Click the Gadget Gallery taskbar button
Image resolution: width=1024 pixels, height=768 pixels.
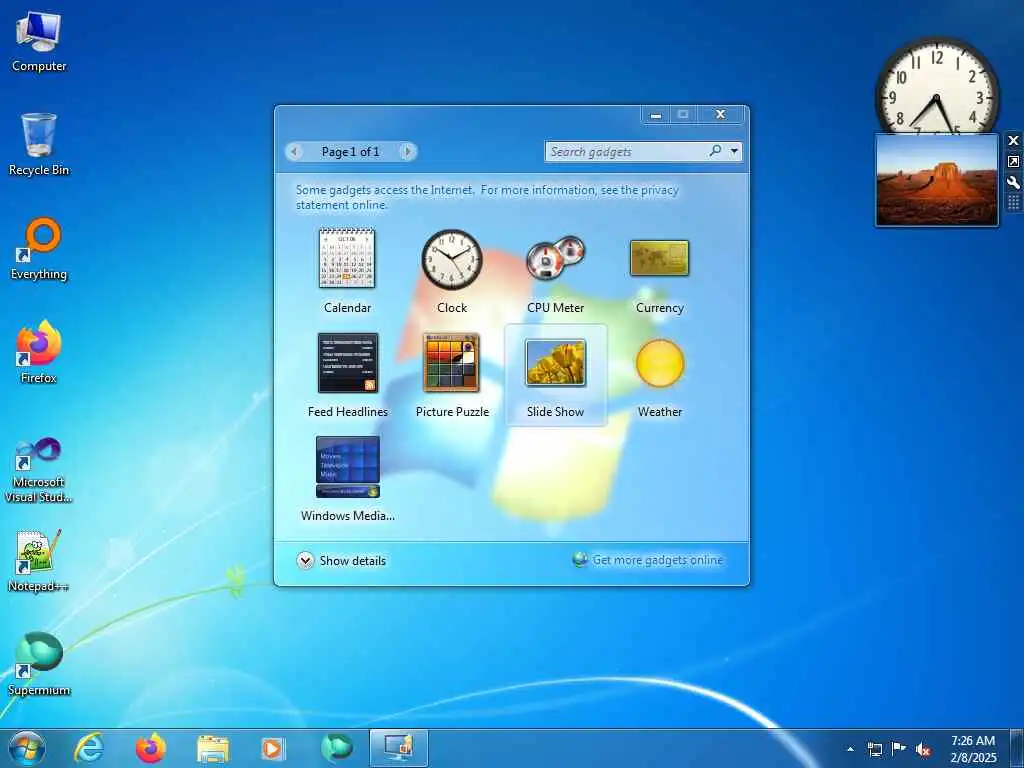point(398,748)
